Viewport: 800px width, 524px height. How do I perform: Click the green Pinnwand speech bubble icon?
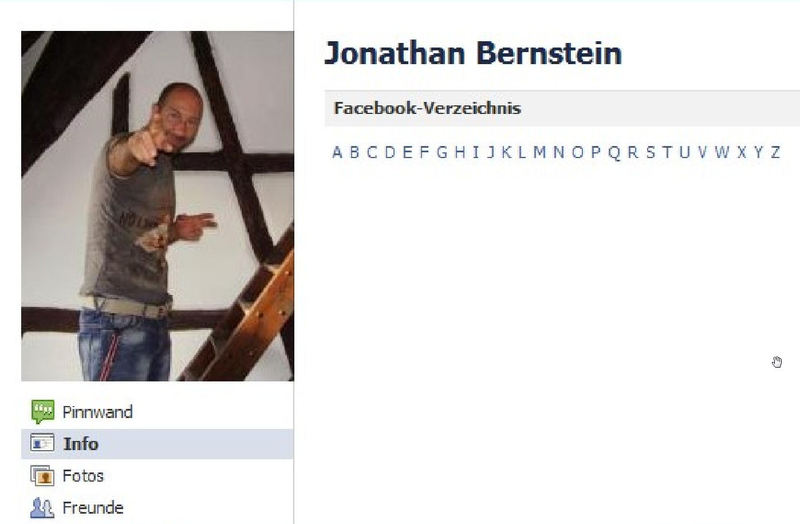[43, 411]
